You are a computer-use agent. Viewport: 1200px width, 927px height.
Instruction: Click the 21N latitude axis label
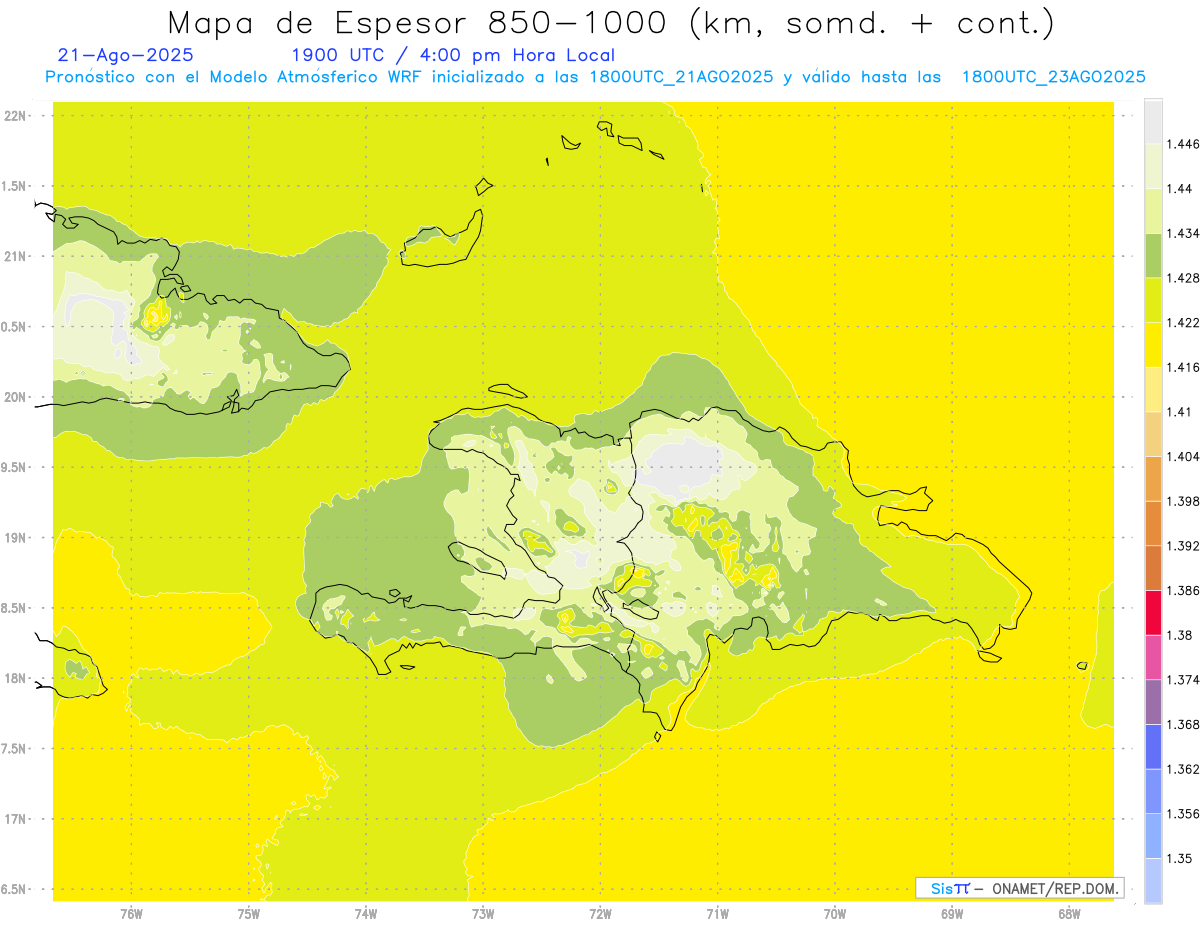(x=13, y=256)
